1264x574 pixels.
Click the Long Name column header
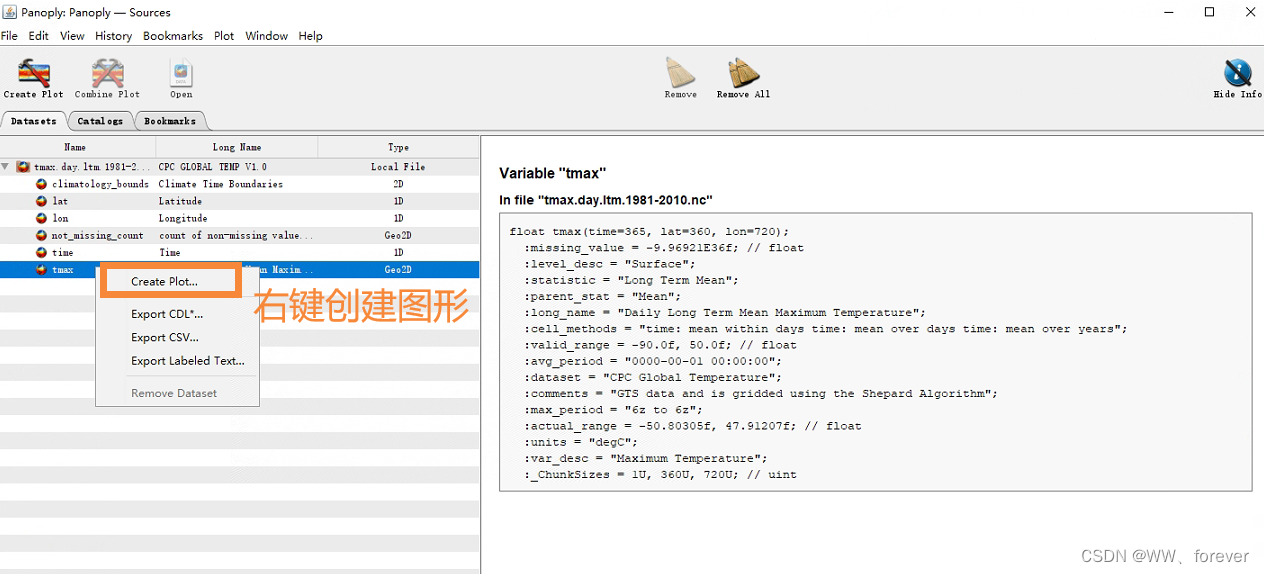tap(237, 147)
